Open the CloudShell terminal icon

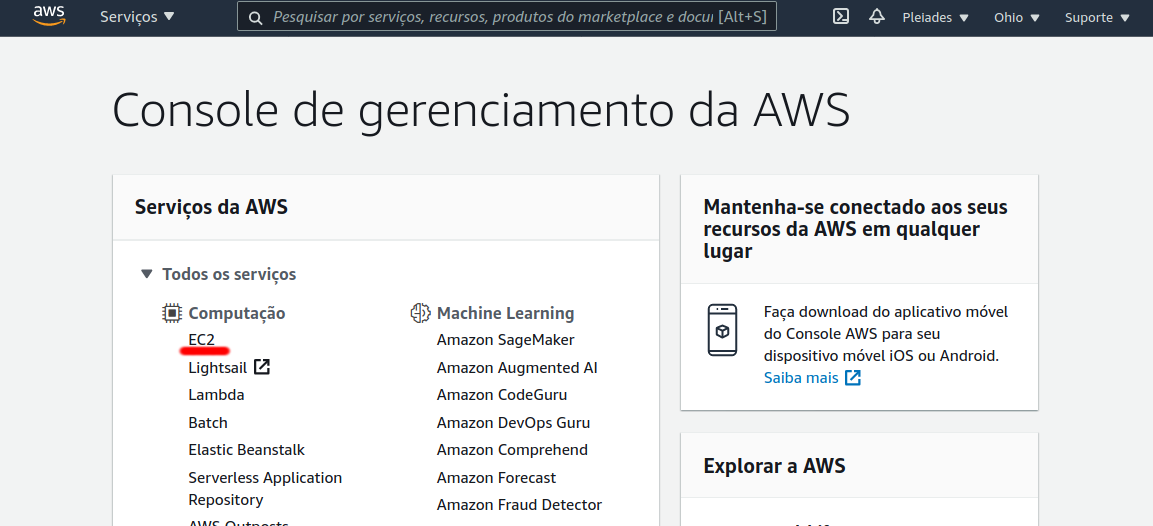click(x=841, y=16)
